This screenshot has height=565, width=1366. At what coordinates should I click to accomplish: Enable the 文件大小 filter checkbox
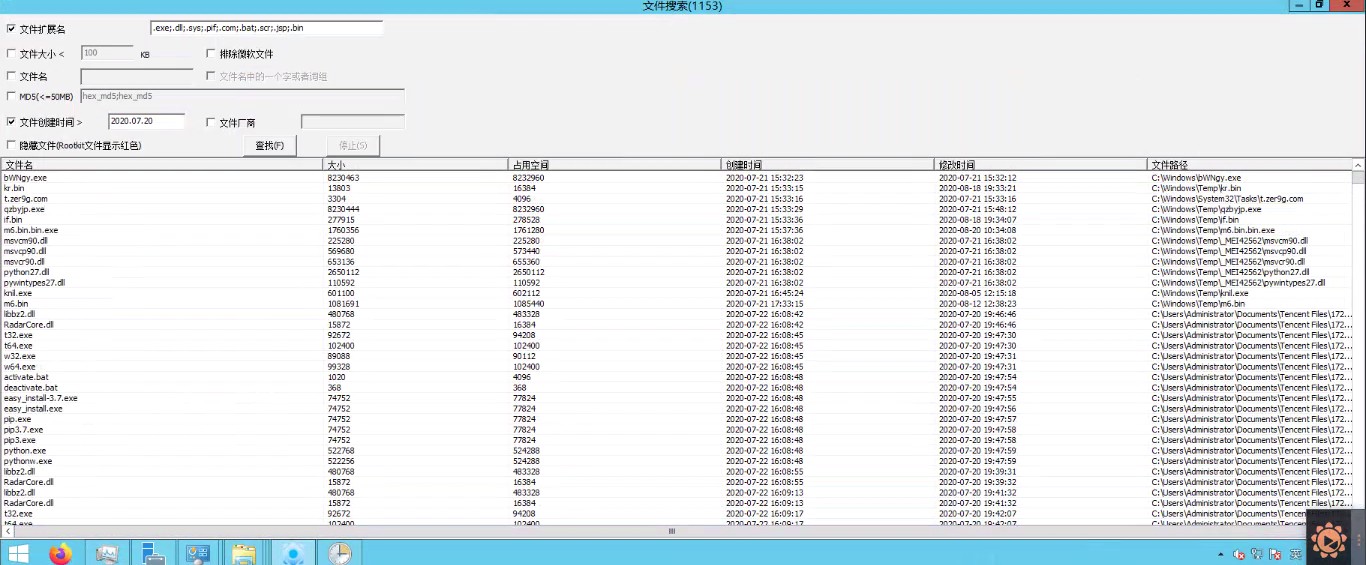11,54
